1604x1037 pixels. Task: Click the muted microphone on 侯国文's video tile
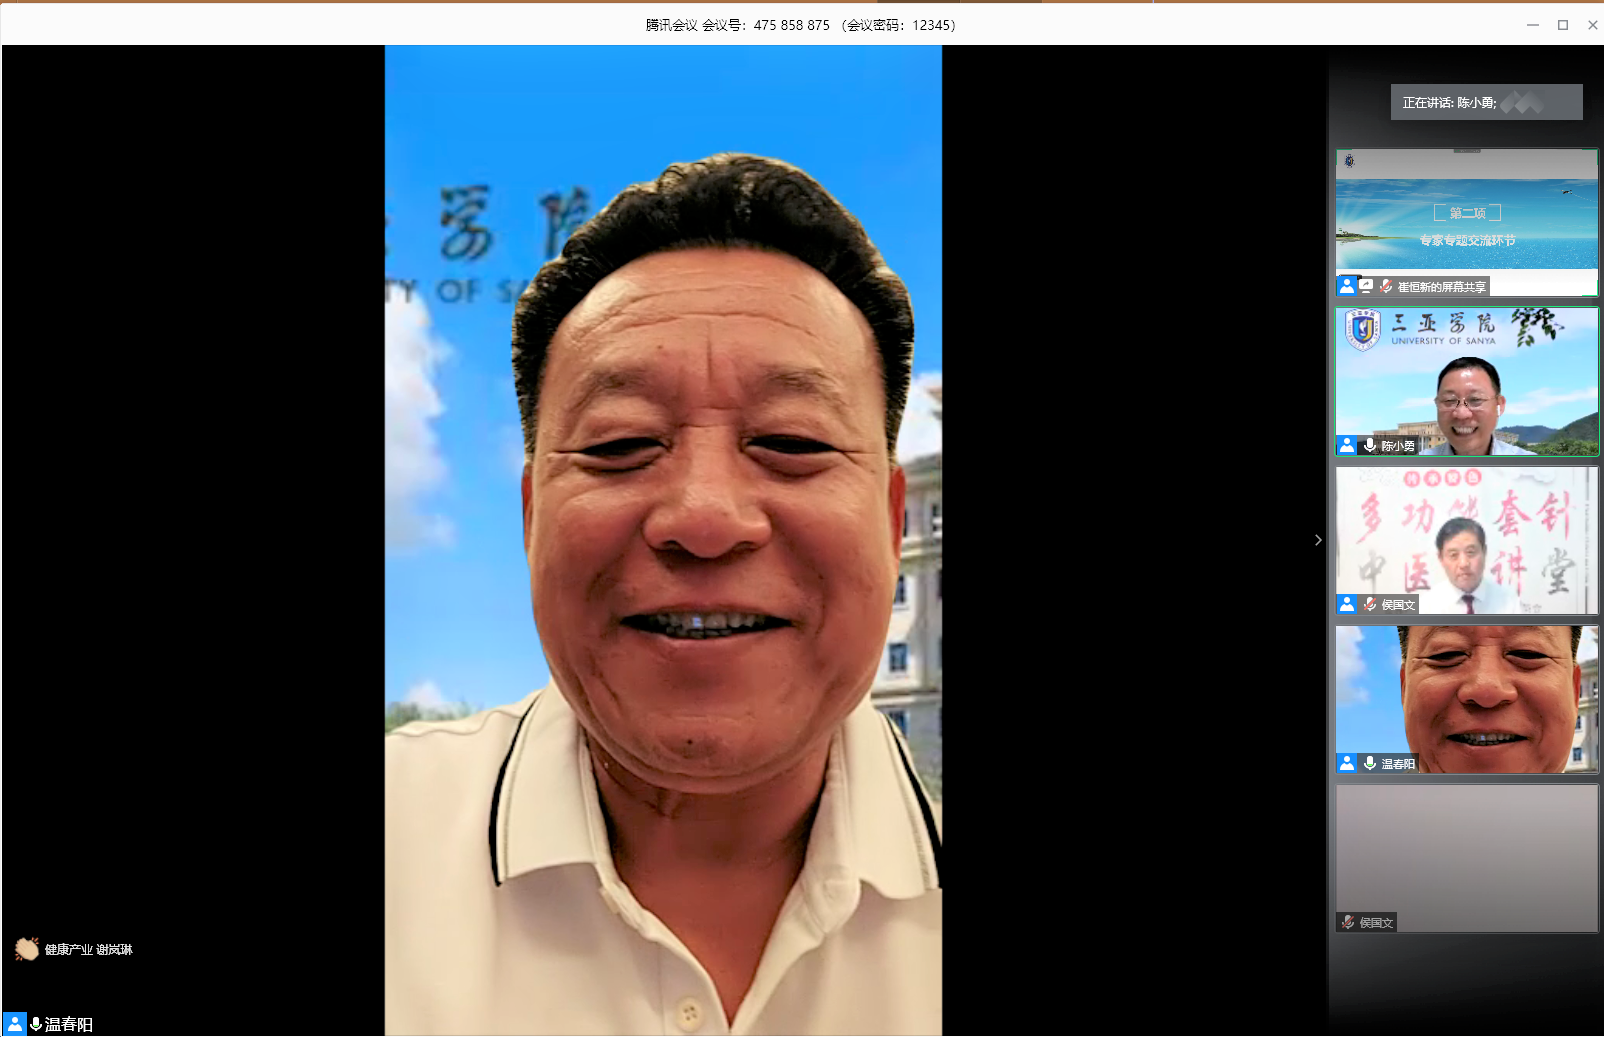click(1370, 604)
